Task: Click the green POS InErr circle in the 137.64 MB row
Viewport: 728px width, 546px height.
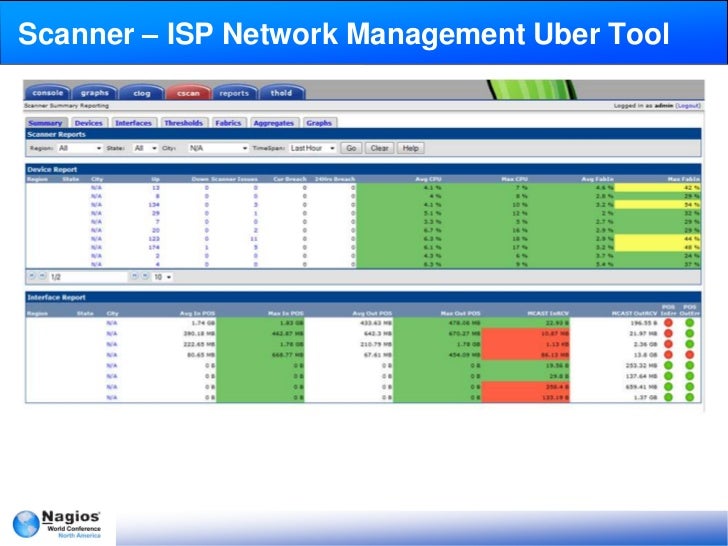Action: [x=668, y=376]
